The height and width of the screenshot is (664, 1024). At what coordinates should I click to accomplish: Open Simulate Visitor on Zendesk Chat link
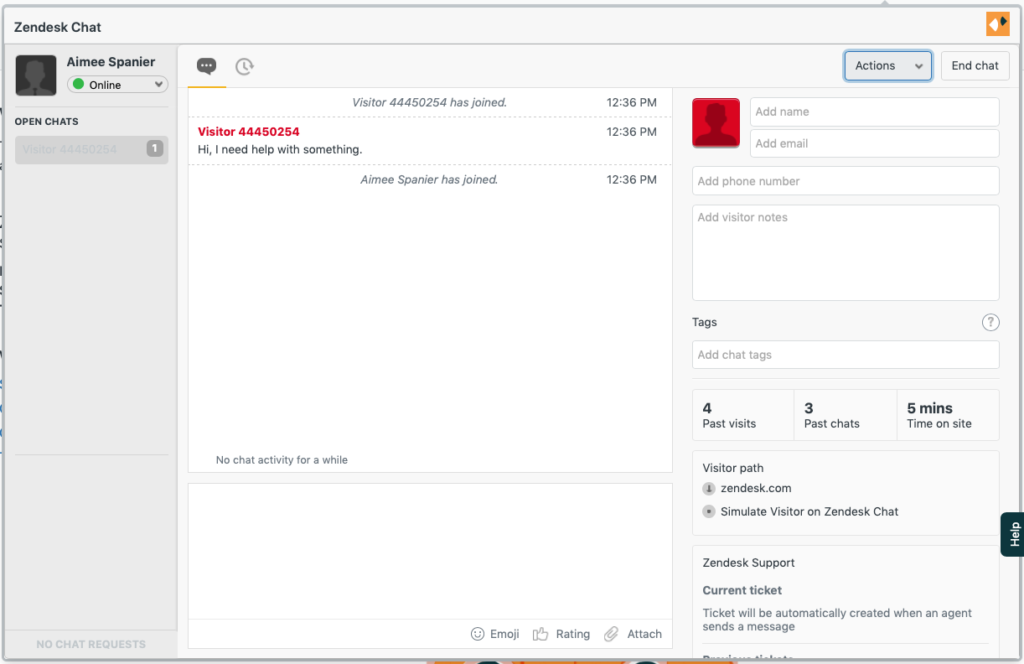[x=809, y=512]
